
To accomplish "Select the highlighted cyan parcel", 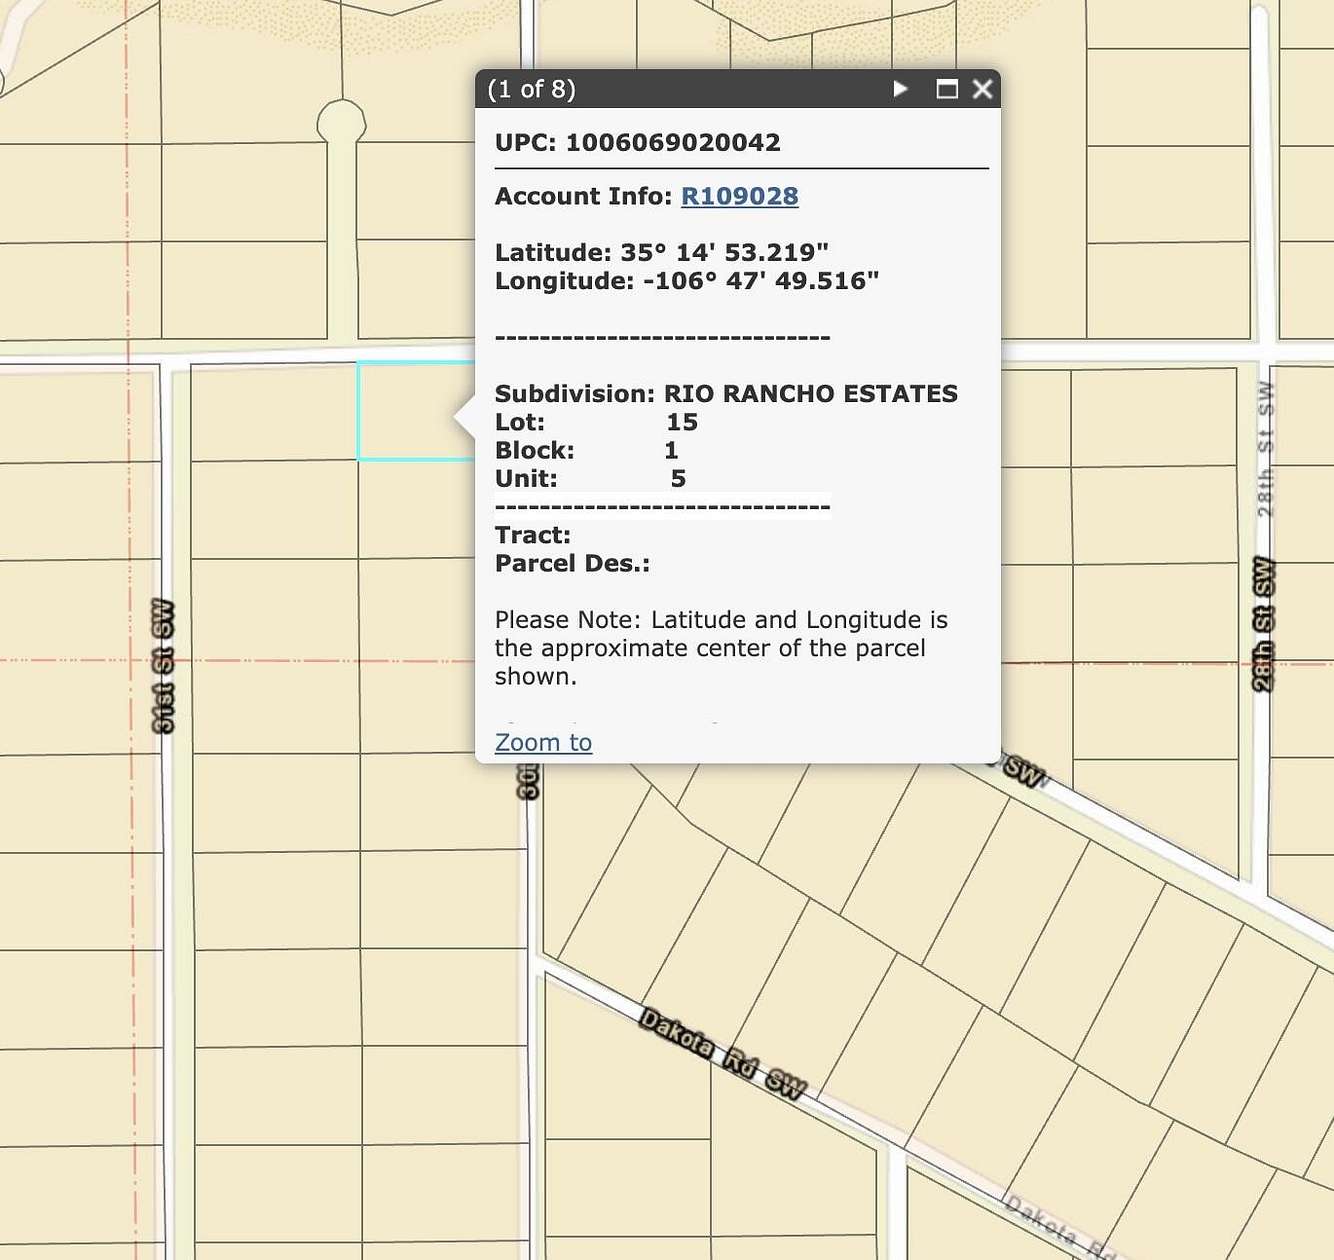I will click(x=410, y=412).
